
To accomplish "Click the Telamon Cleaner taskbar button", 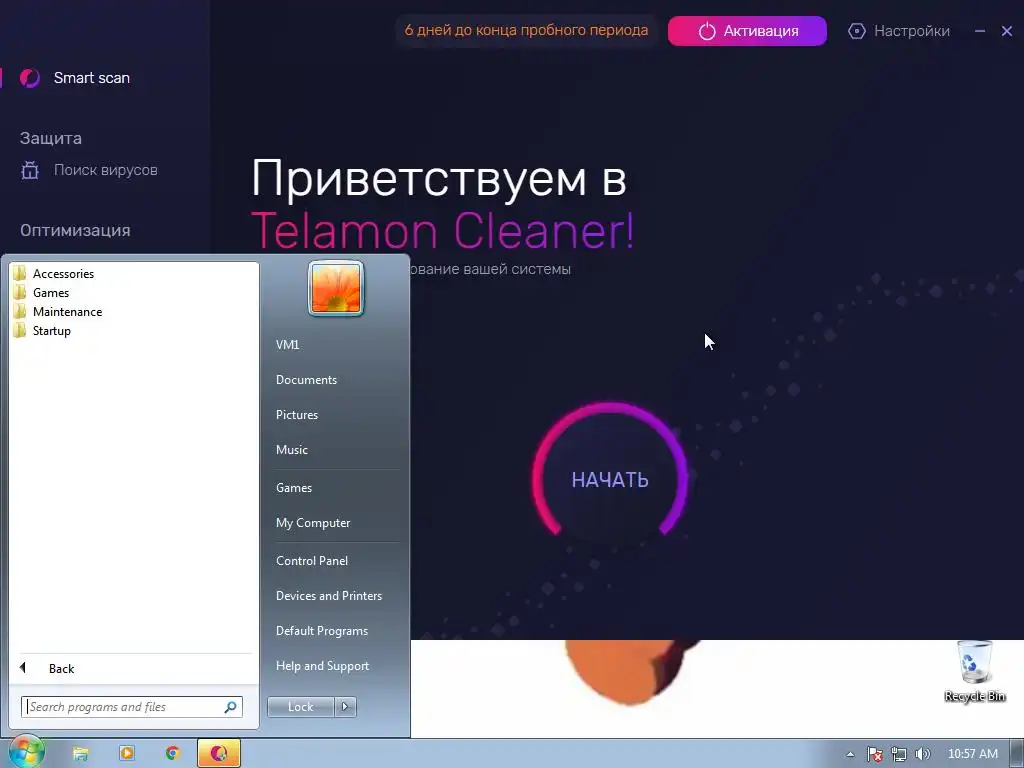I will [219, 754].
